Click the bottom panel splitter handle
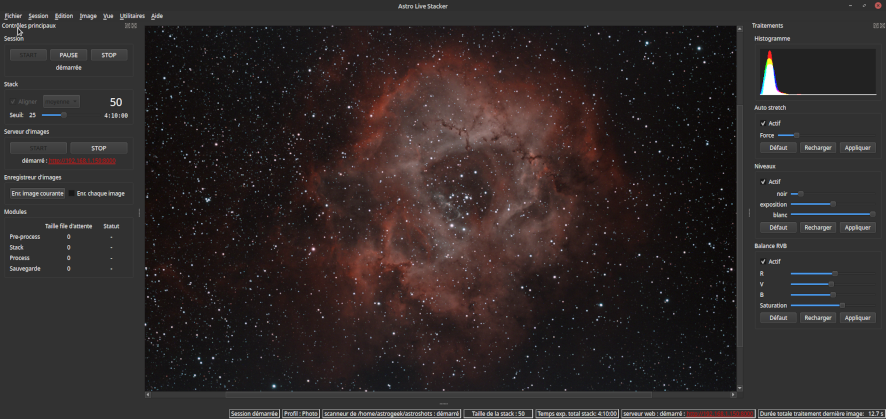 443,403
